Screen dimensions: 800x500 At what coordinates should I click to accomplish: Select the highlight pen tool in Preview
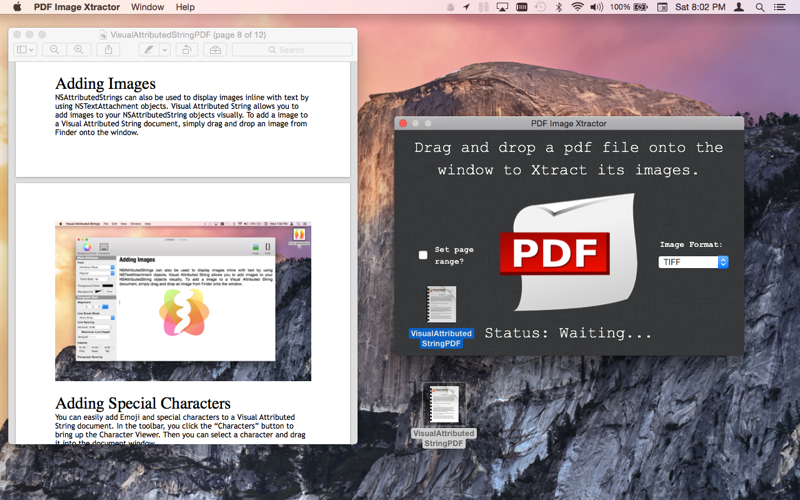point(148,49)
